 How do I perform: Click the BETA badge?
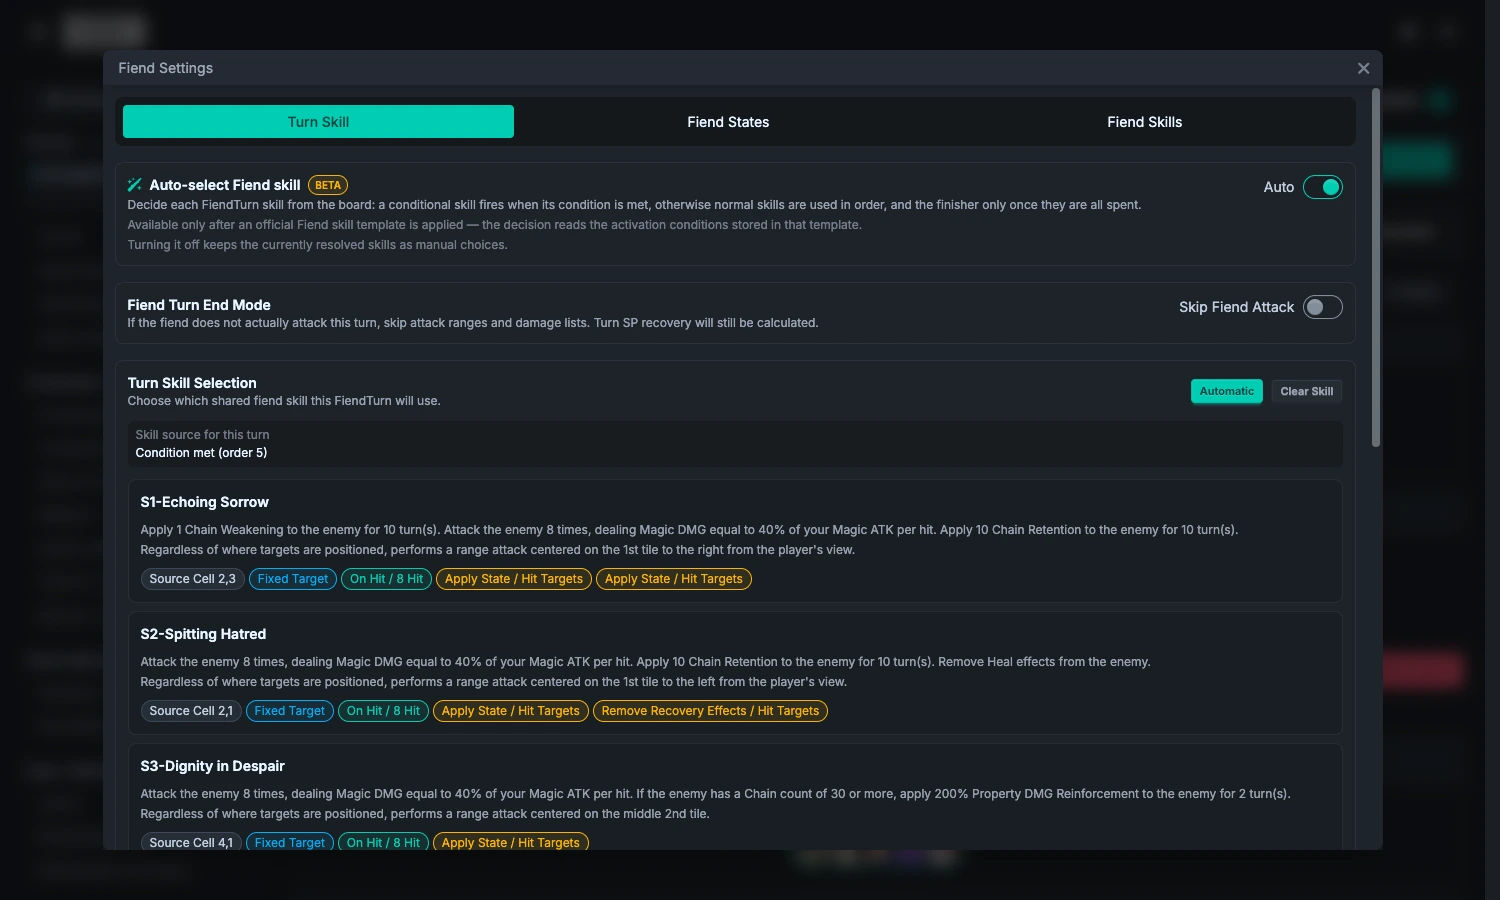tap(328, 185)
